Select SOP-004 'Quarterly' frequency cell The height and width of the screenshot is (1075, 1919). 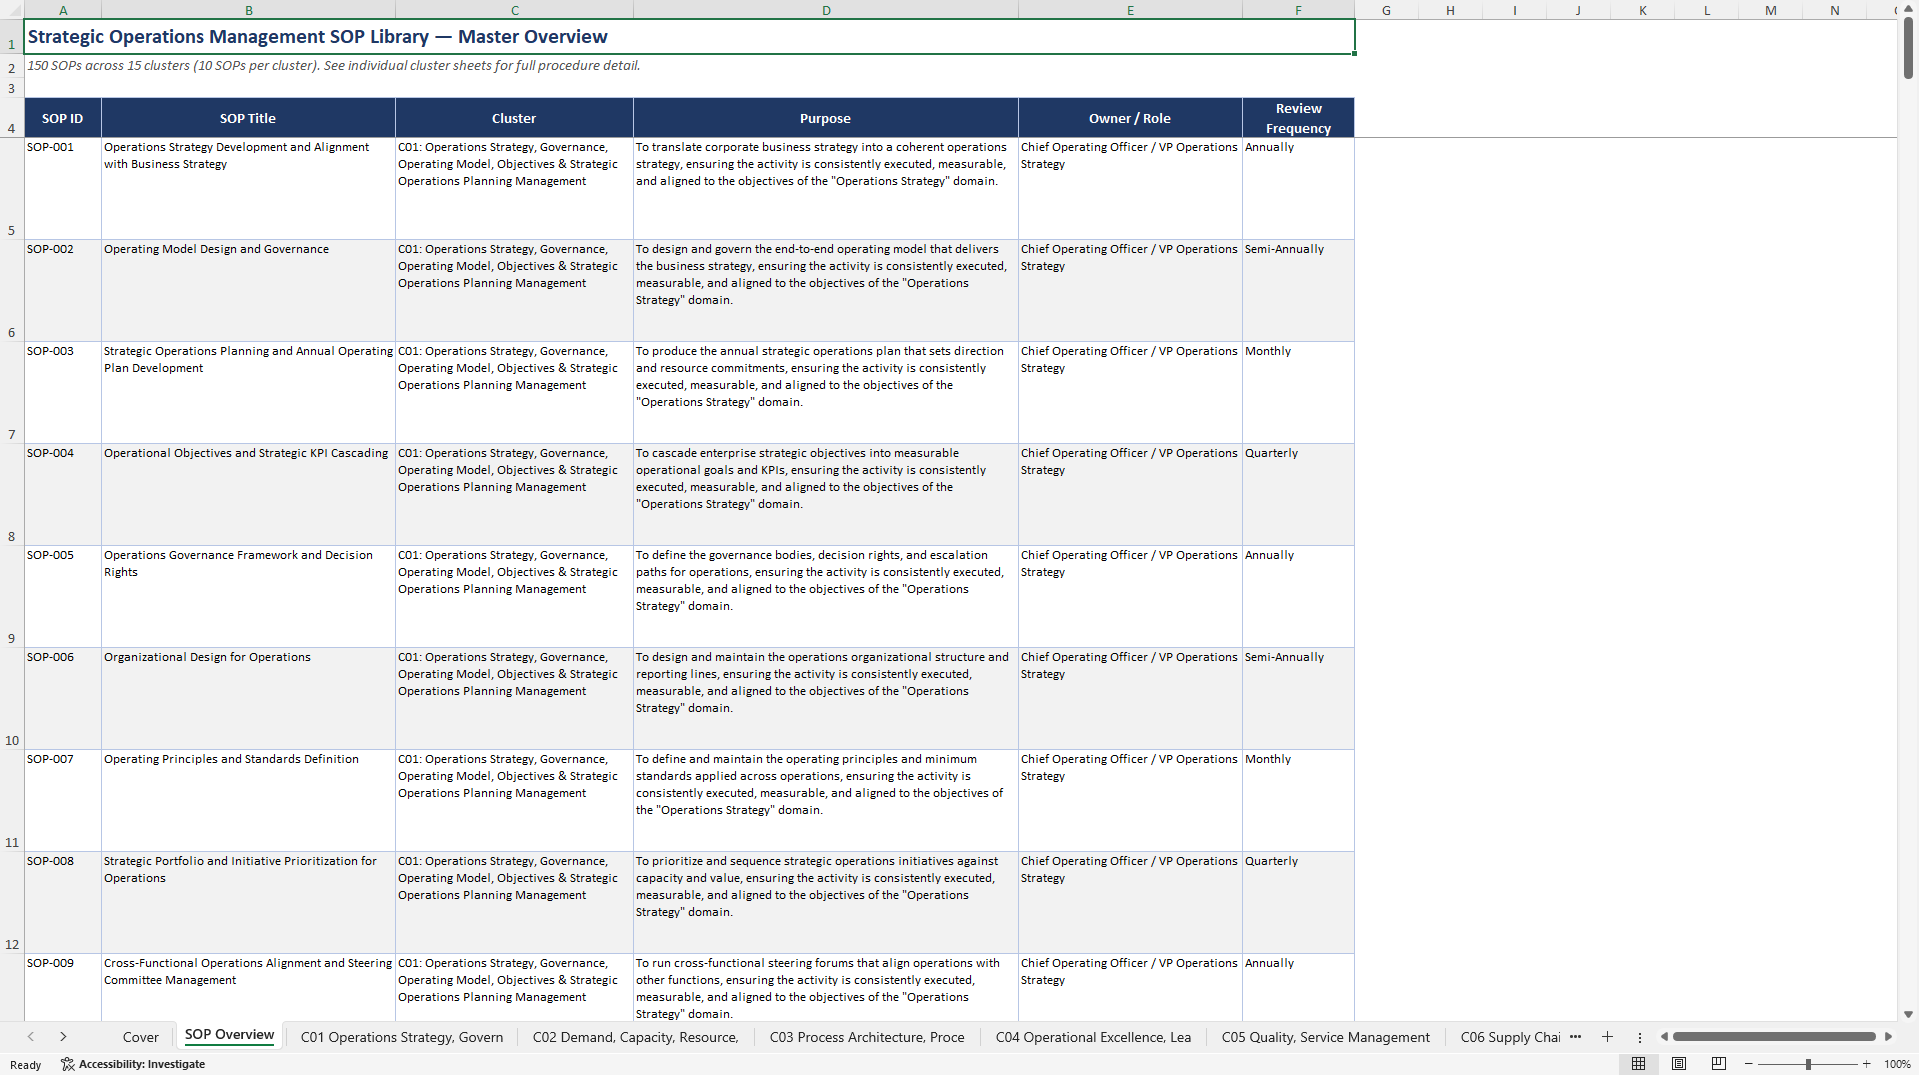(x=1298, y=494)
